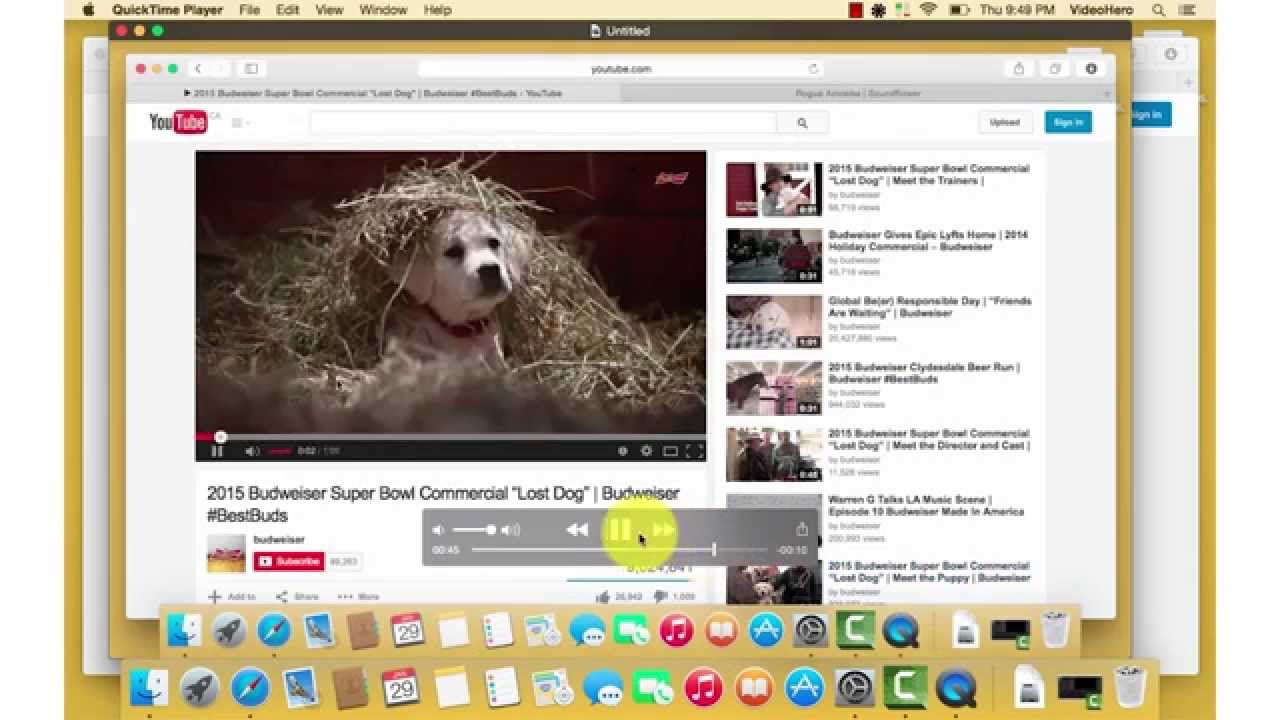Switch to the Rogue Amoeba Soundflower tab
1280x720 pixels.
[858, 93]
